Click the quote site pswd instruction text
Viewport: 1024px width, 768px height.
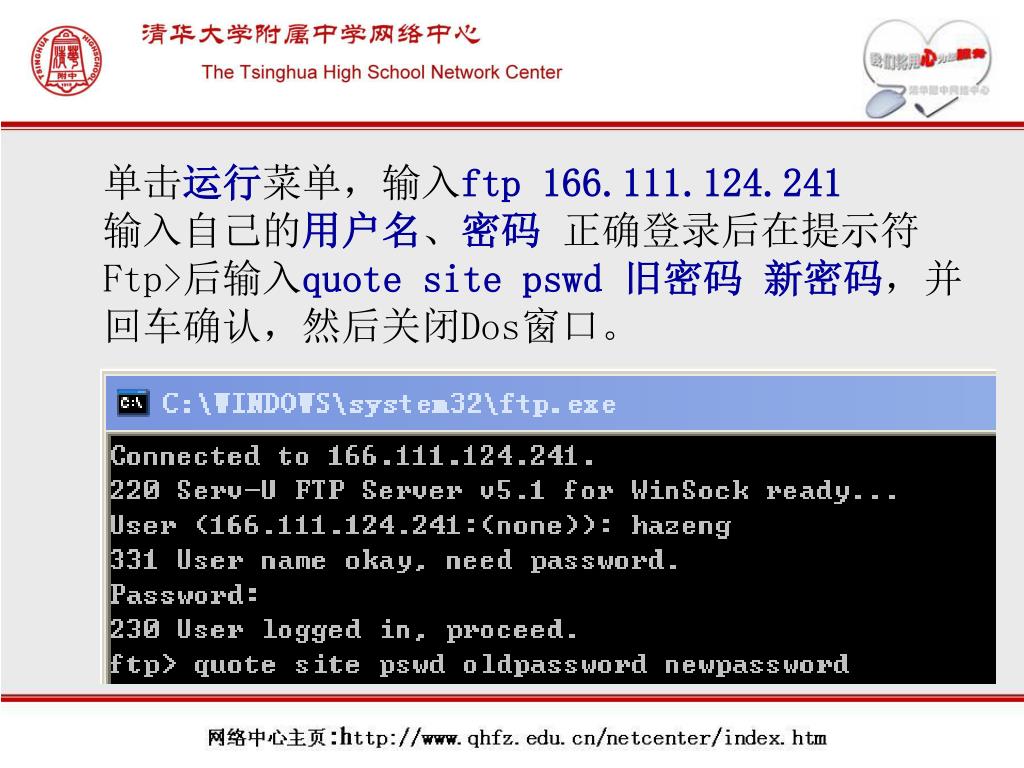click(x=452, y=280)
